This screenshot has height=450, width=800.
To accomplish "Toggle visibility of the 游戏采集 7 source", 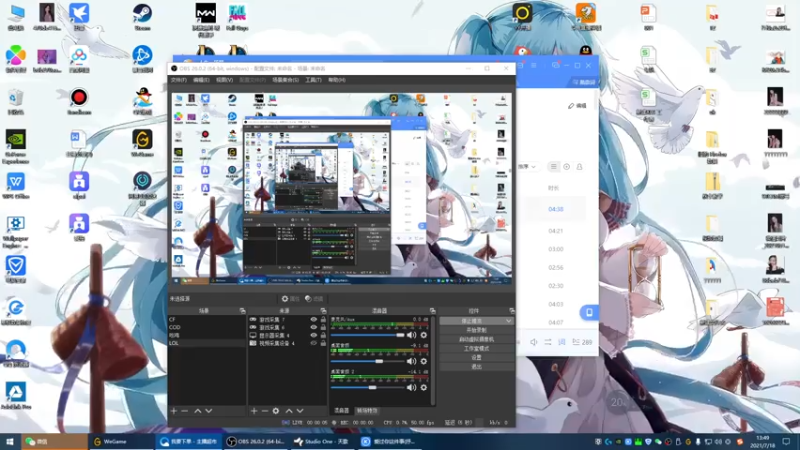I will coord(314,319).
